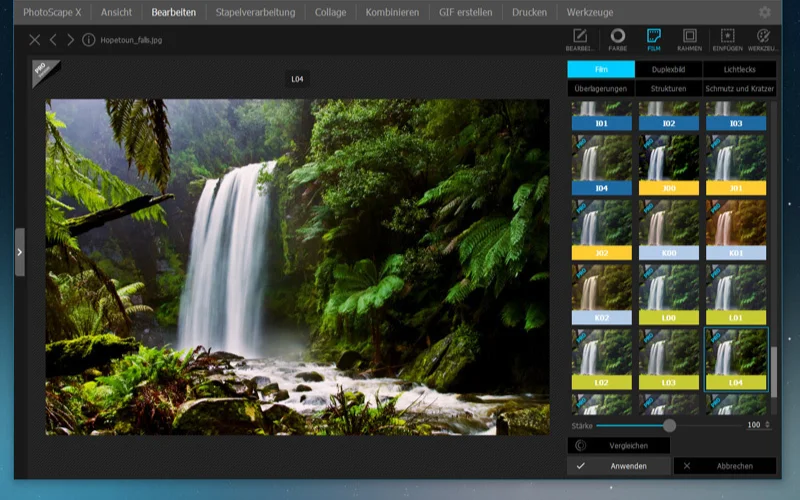800x500 pixels.
Task: Click the settings gear icon
Action: tap(765, 13)
